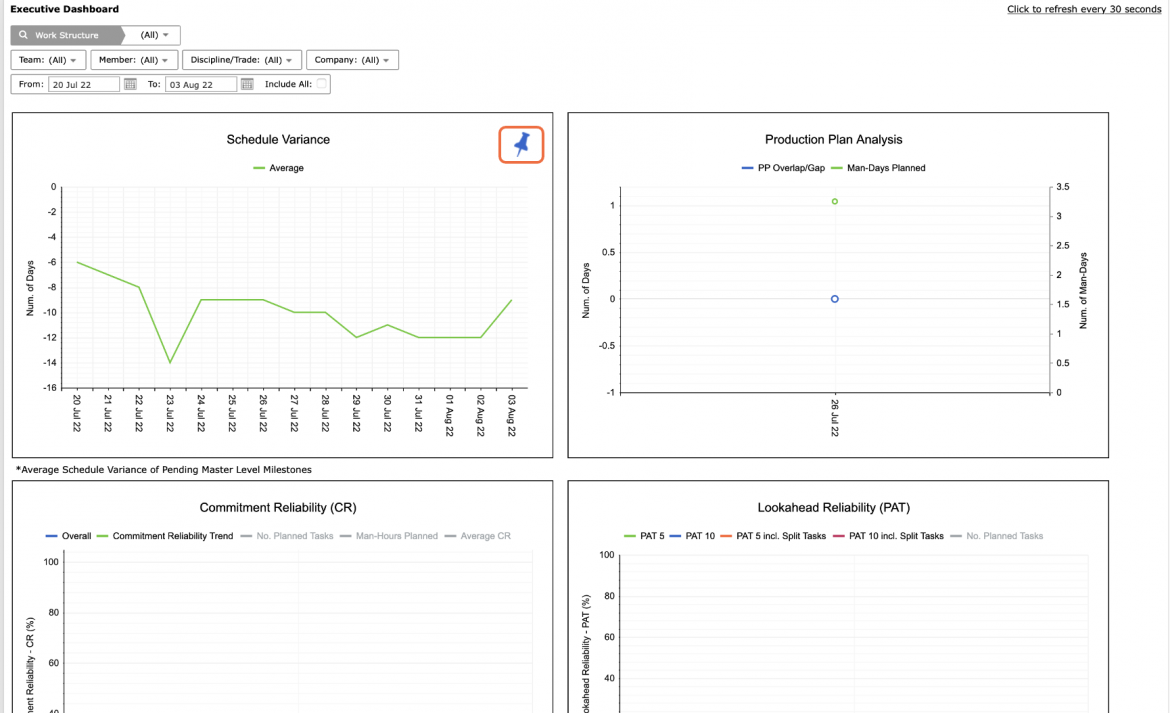Expand the Member filter dropdown

click(134, 60)
